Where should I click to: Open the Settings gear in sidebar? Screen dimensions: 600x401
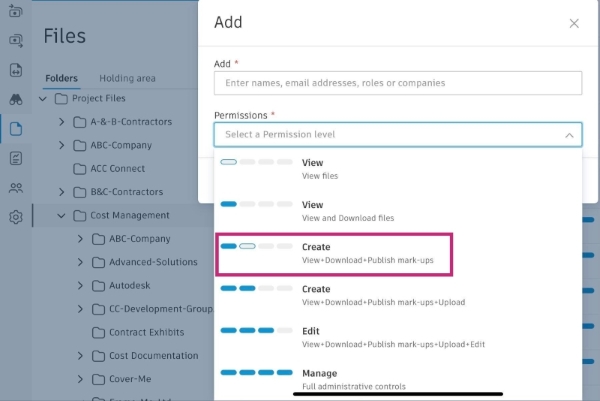point(16,217)
